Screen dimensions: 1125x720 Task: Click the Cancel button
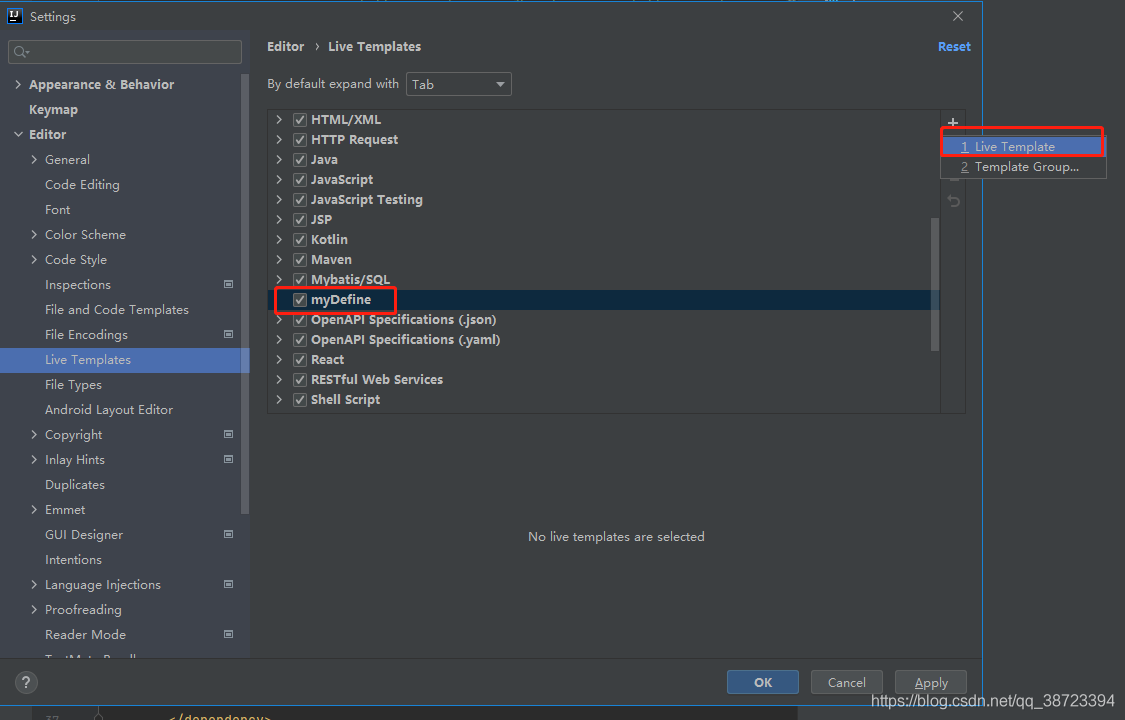(x=847, y=683)
